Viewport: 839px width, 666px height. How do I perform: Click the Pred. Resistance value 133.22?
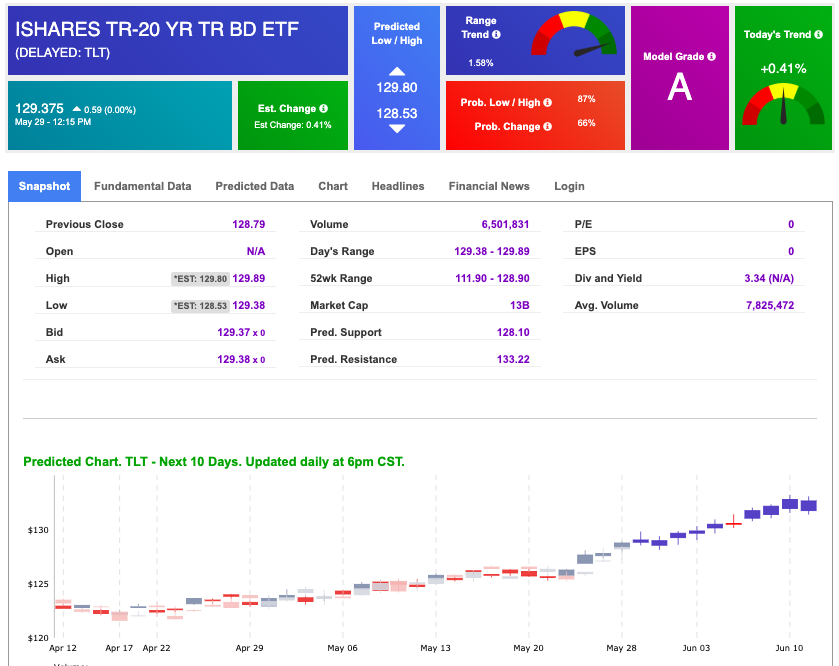(x=513, y=359)
